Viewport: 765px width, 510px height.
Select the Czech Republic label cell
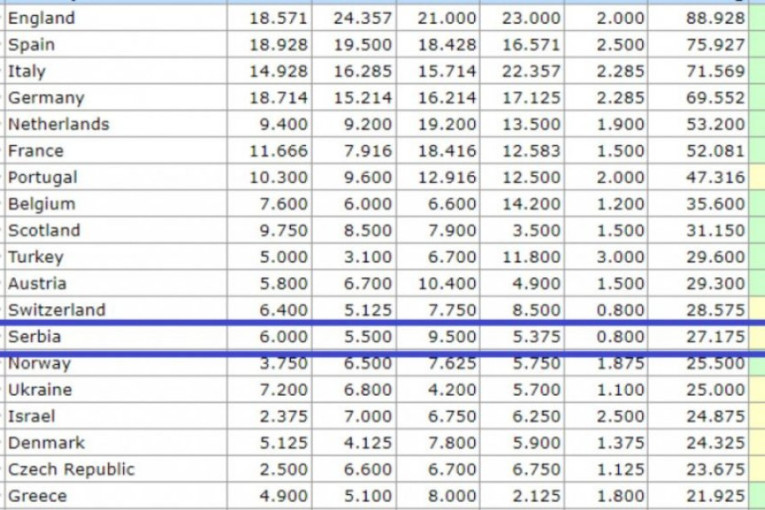(71, 469)
